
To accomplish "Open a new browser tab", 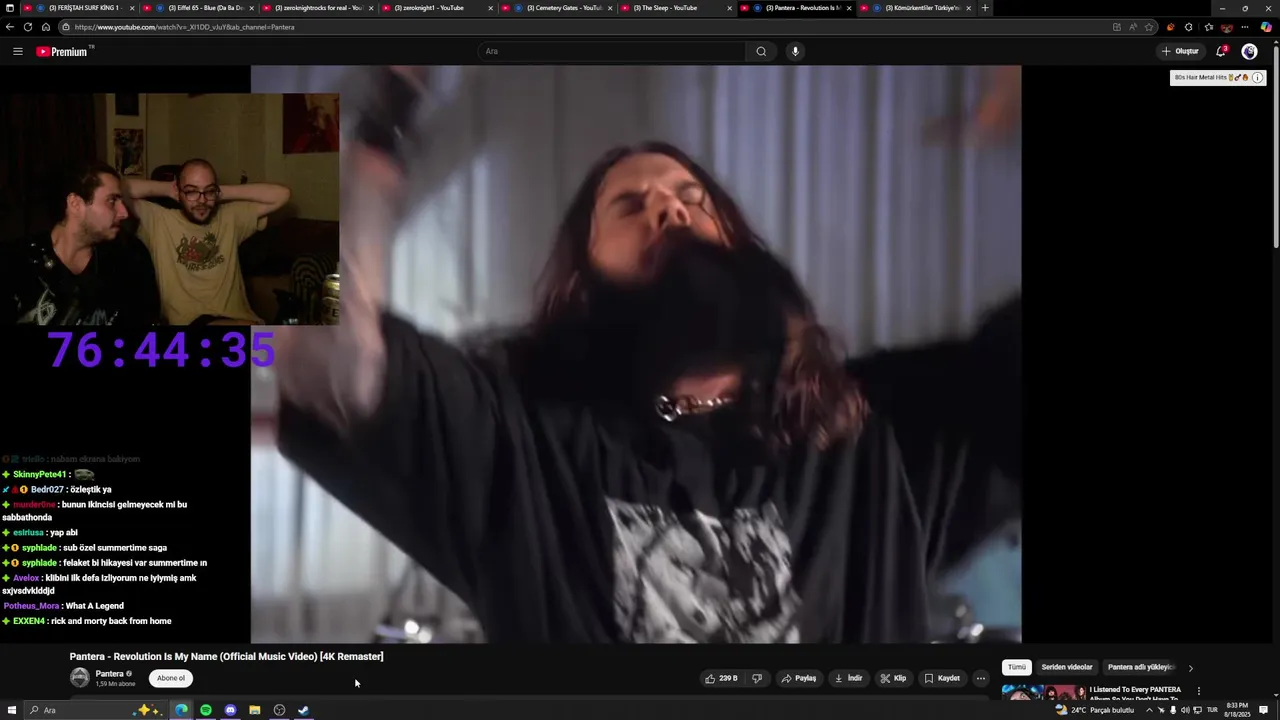I will pyautogui.click(x=985, y=8).
